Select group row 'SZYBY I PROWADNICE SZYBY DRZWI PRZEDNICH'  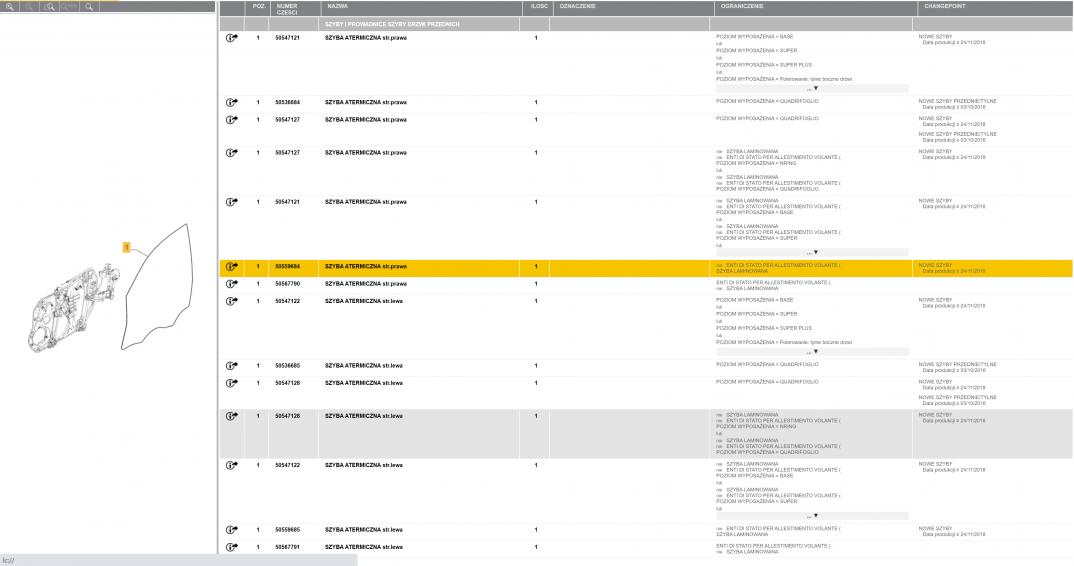(x=646, y=24)
